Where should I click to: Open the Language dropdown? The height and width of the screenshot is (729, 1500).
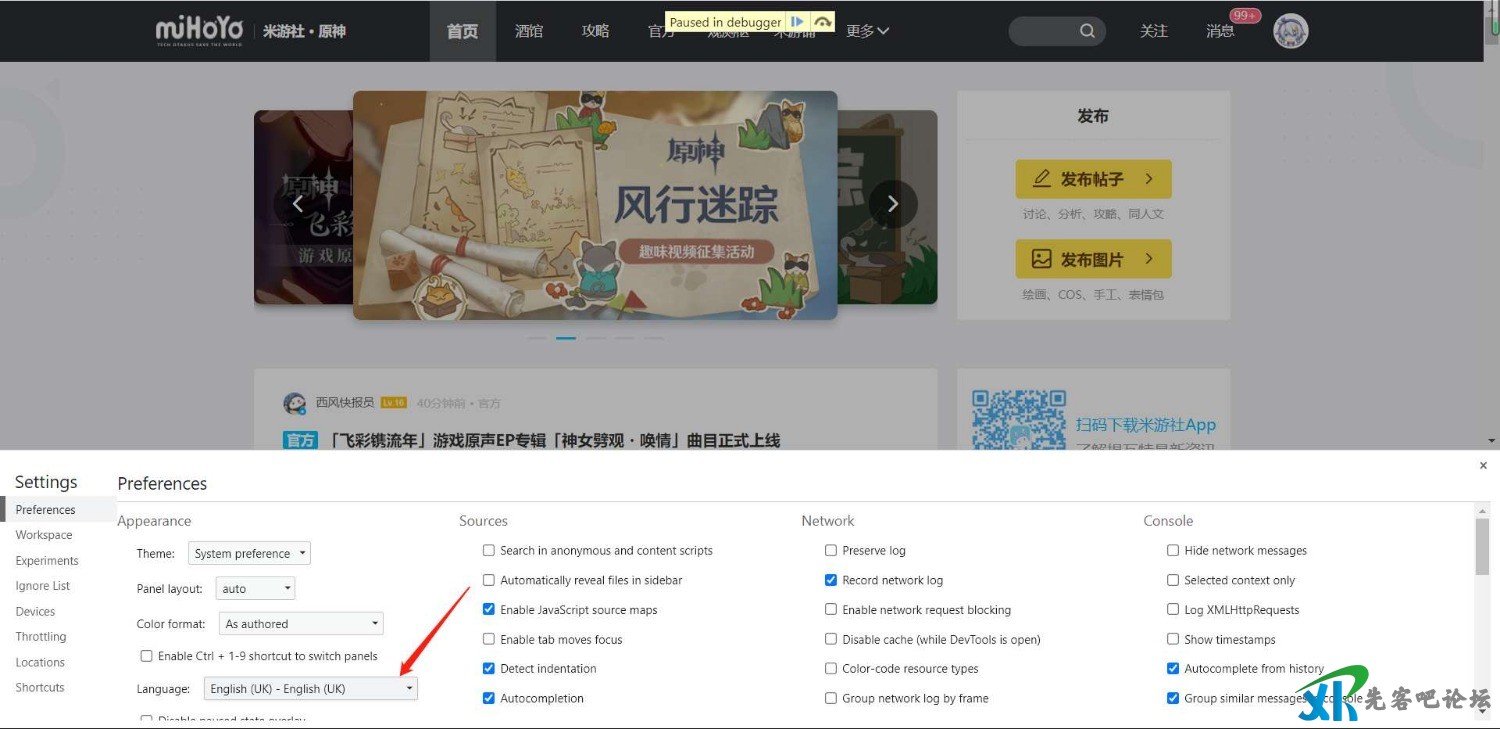click(310, 689)
